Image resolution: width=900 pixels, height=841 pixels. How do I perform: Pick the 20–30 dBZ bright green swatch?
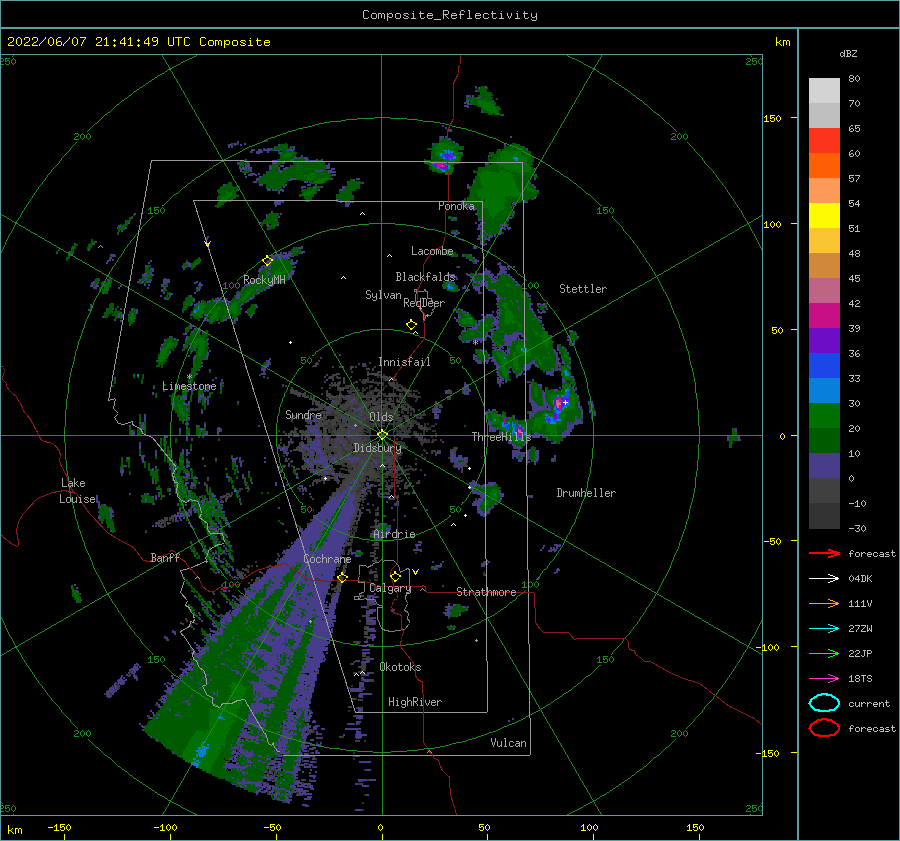(824, 416)
